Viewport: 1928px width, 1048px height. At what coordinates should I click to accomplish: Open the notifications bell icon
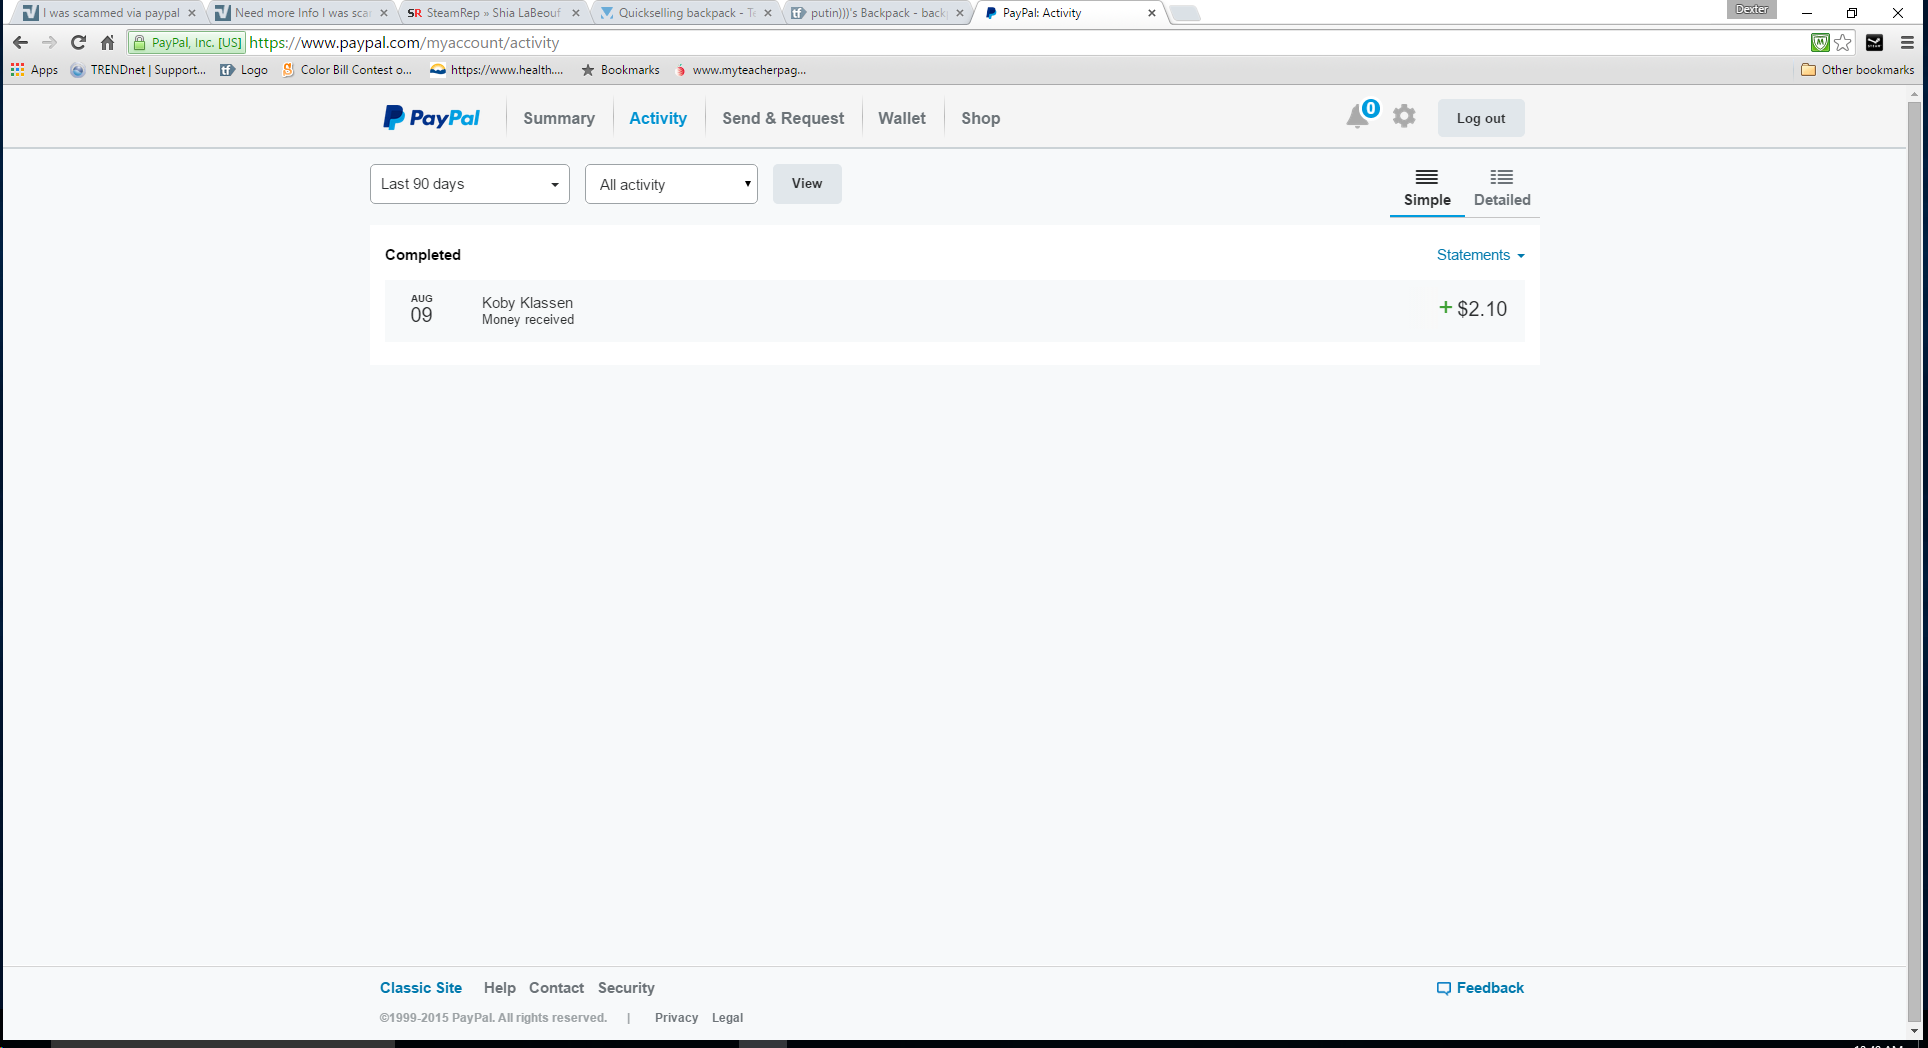point(1357,117)
